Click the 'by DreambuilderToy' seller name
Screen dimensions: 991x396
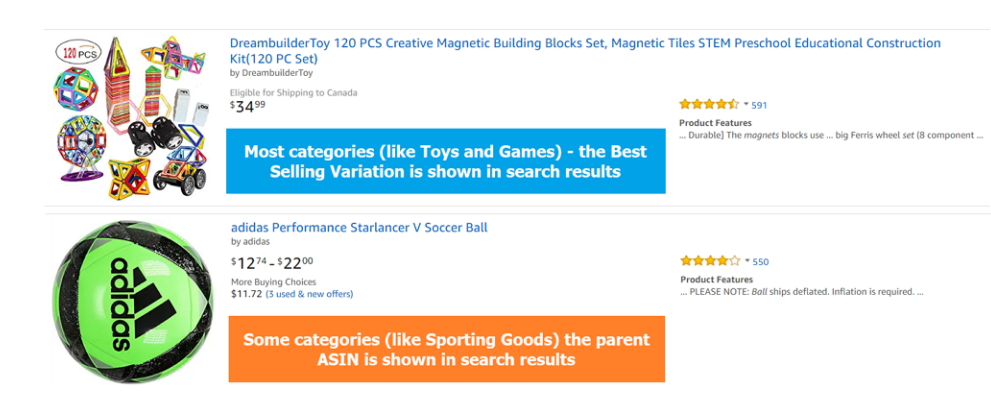pos(271,73)
